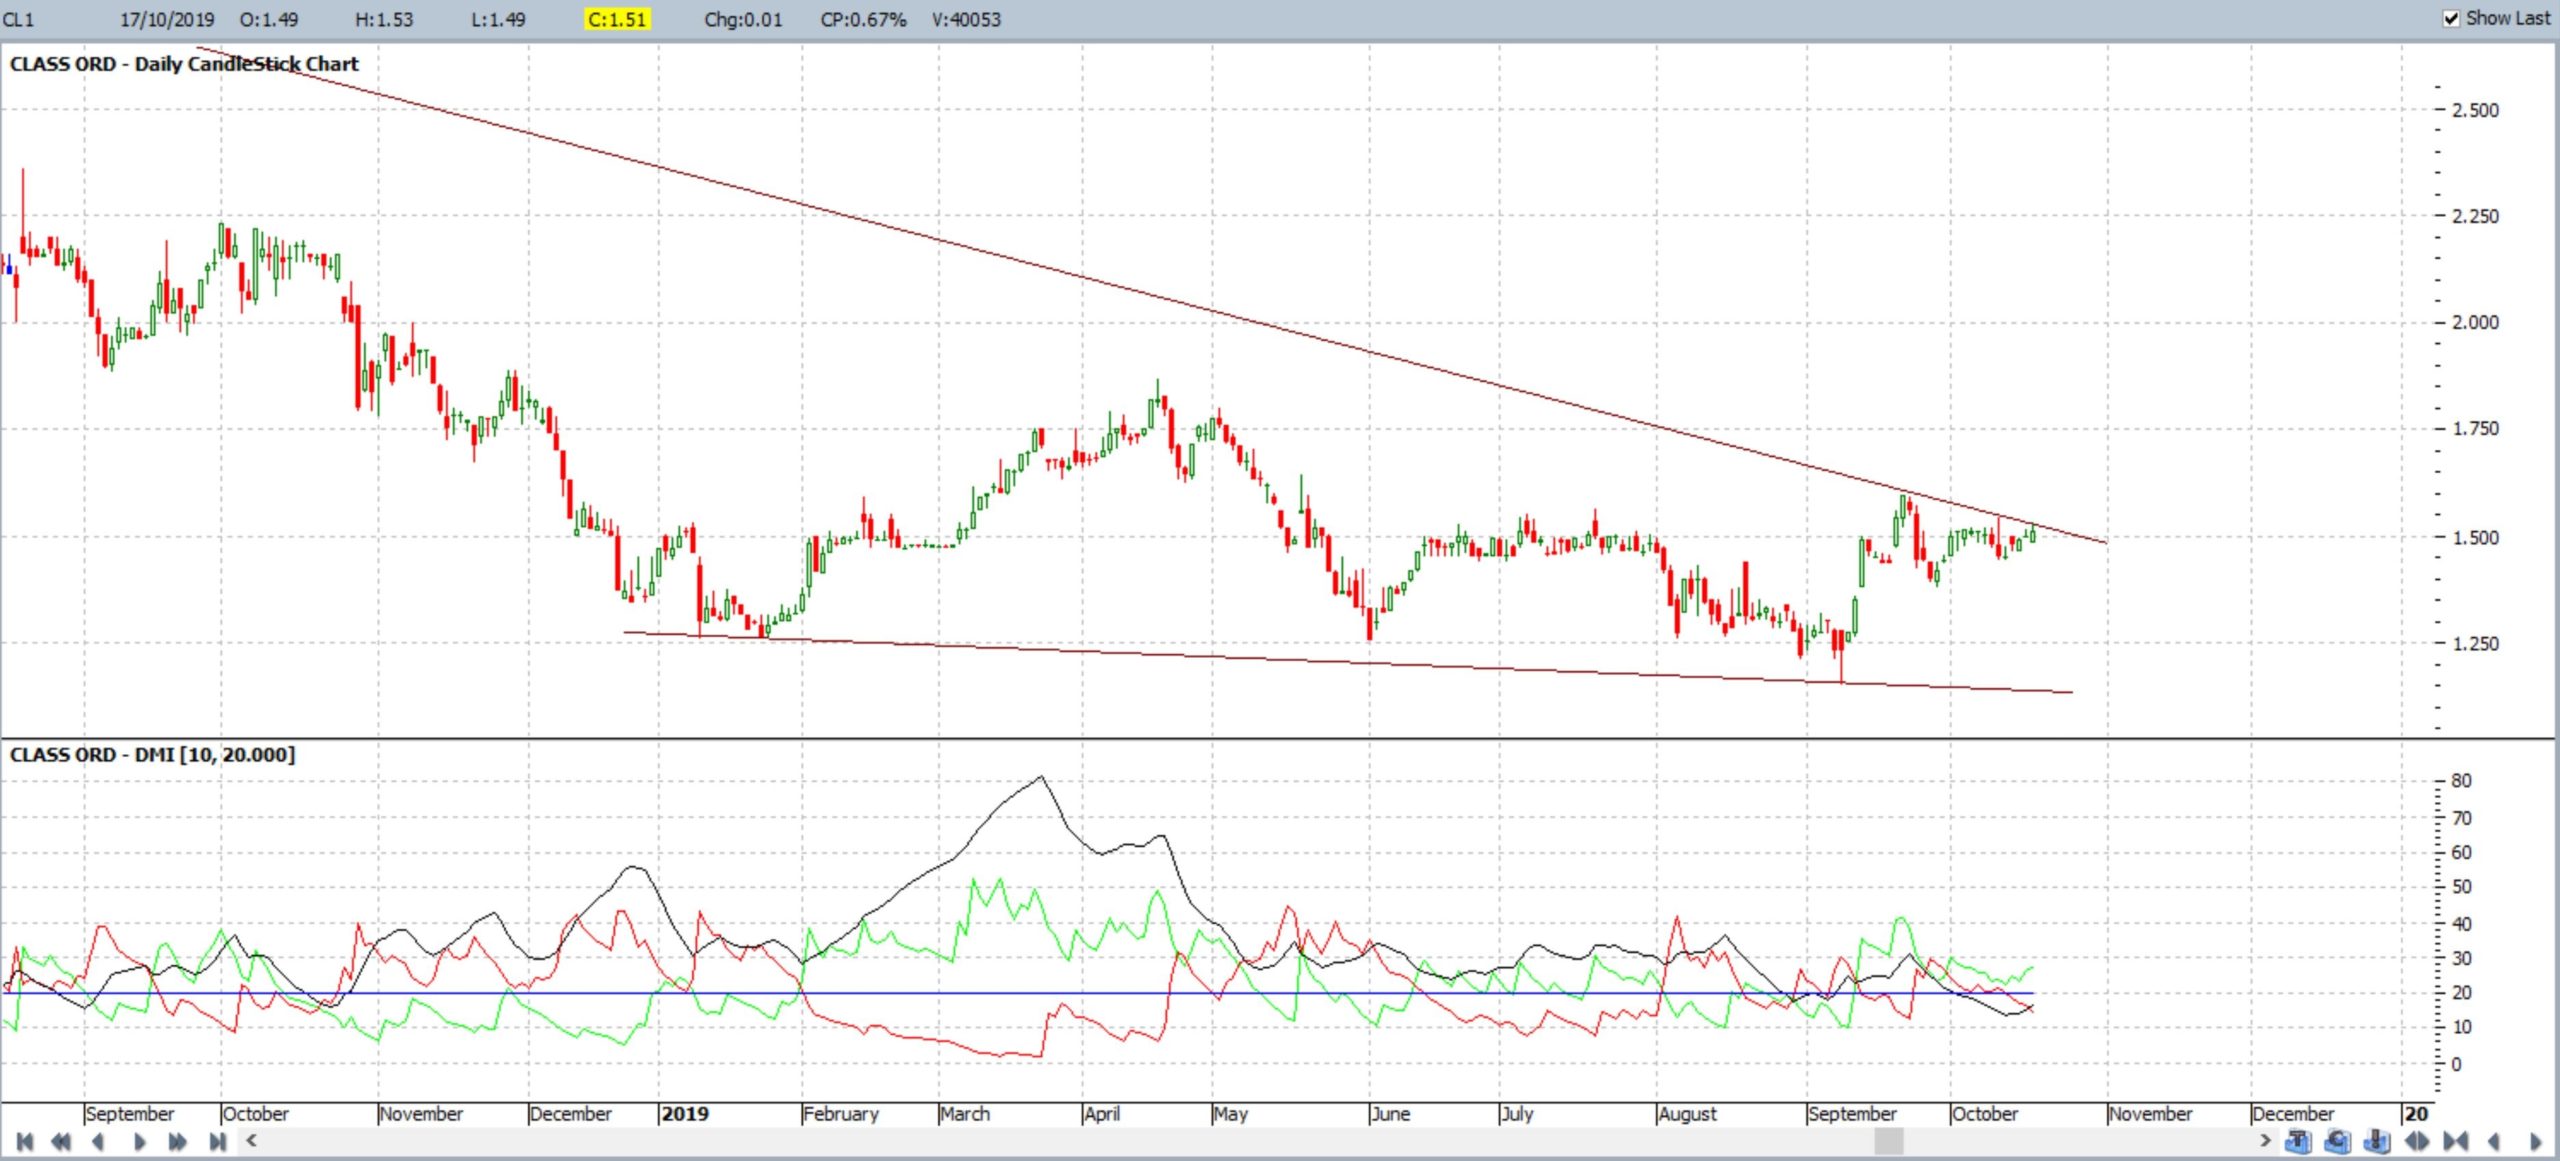Click the fast forward double-arrow icon
Screen dimensions: 2560x1161
[178, 1141]
